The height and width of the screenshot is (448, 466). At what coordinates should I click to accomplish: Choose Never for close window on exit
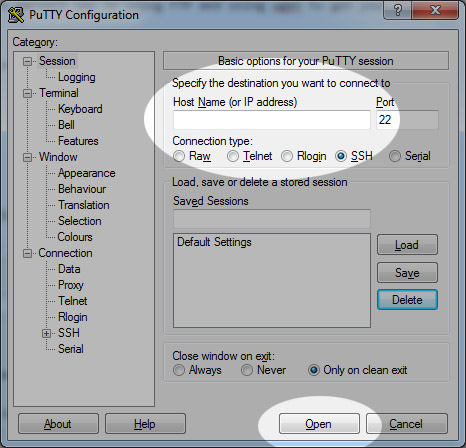247,370
